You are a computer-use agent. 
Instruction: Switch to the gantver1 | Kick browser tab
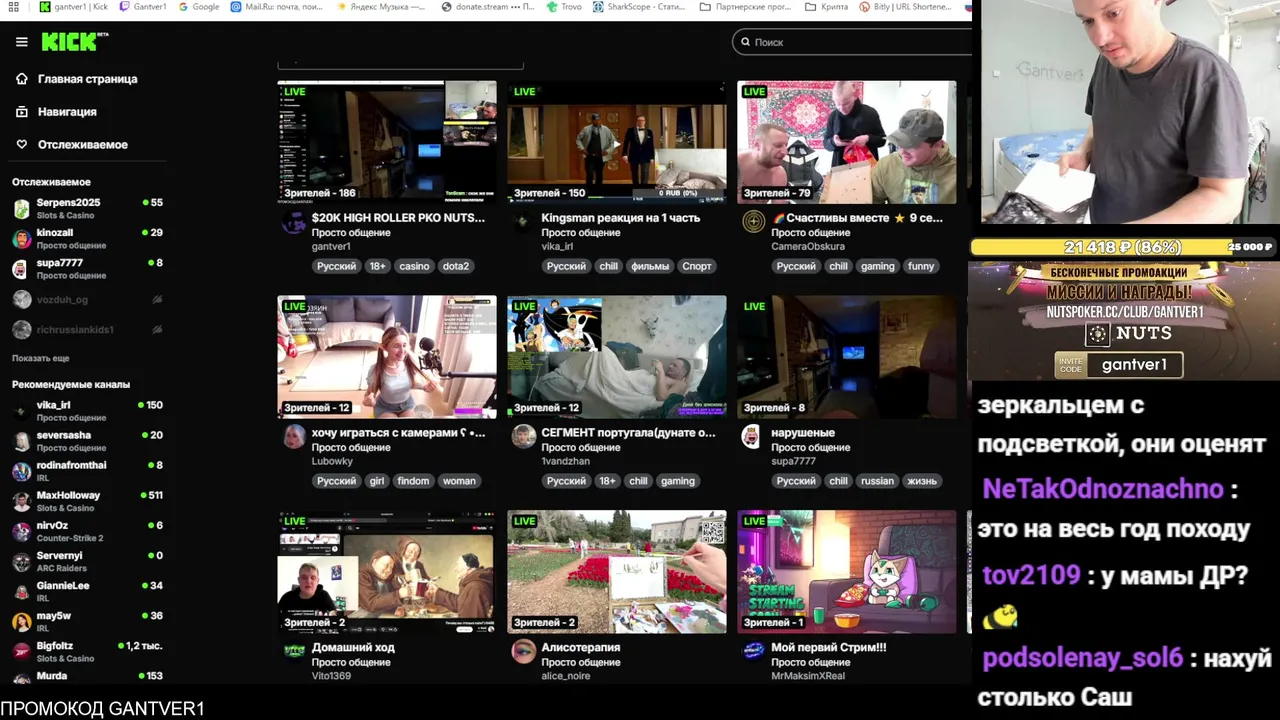tap(73, 7)
